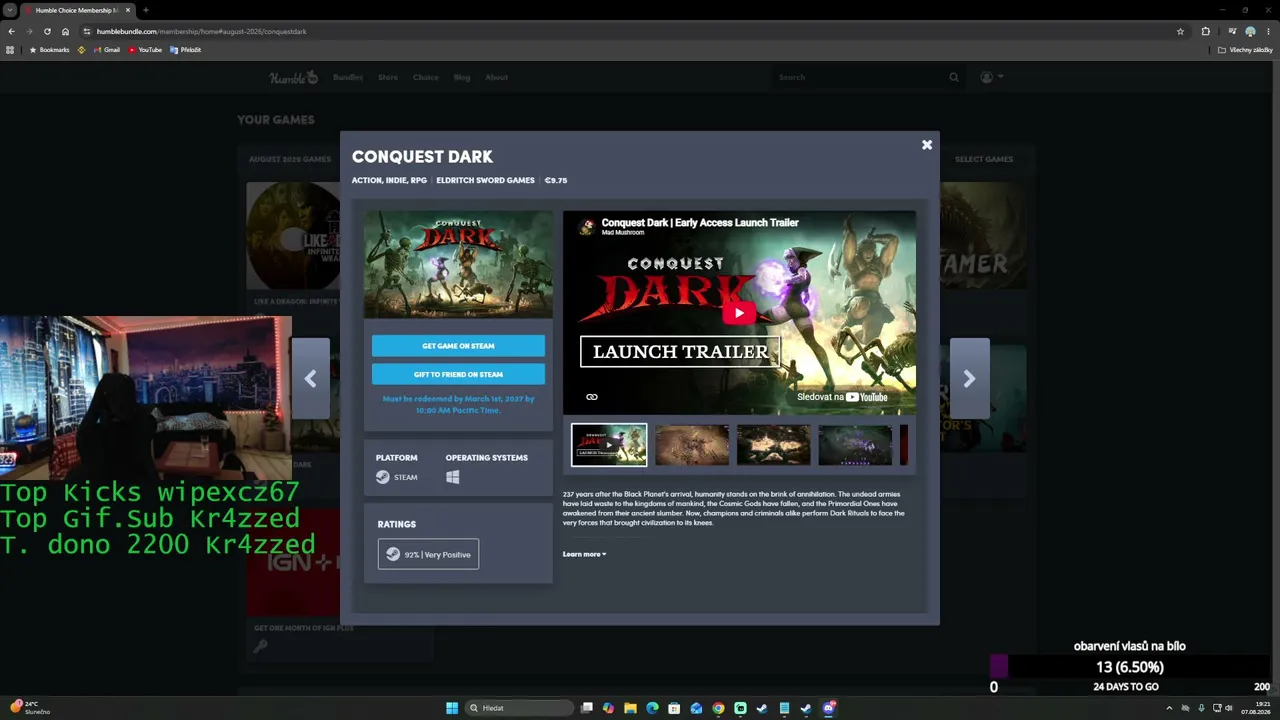Viewport: 1280px width, 720px height.
Task: Open the browser tab search dropdown
Action: (x=9, y=10)
